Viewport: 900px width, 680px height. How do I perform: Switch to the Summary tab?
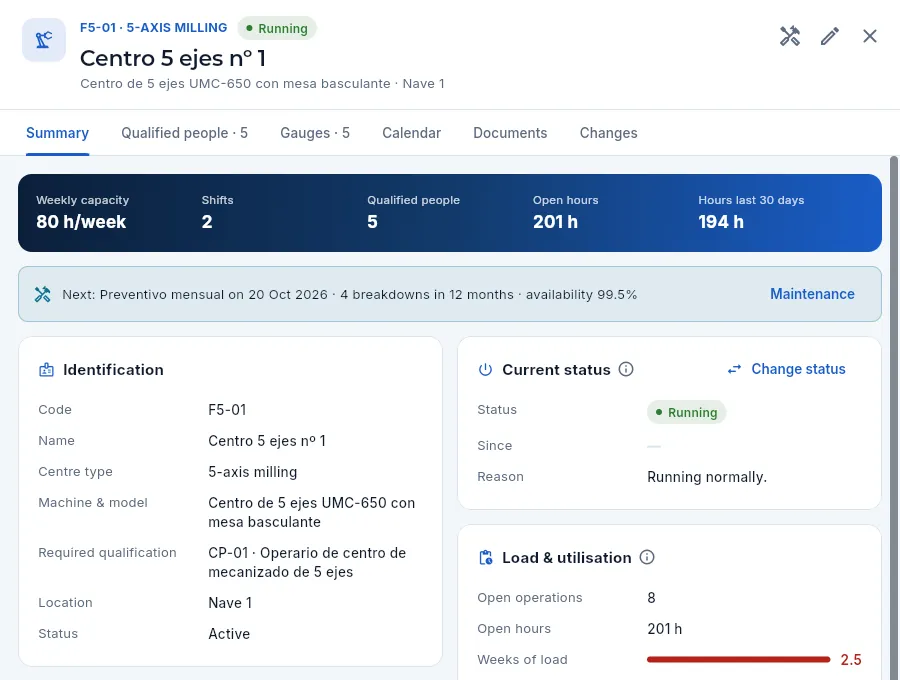coord(57,133)
